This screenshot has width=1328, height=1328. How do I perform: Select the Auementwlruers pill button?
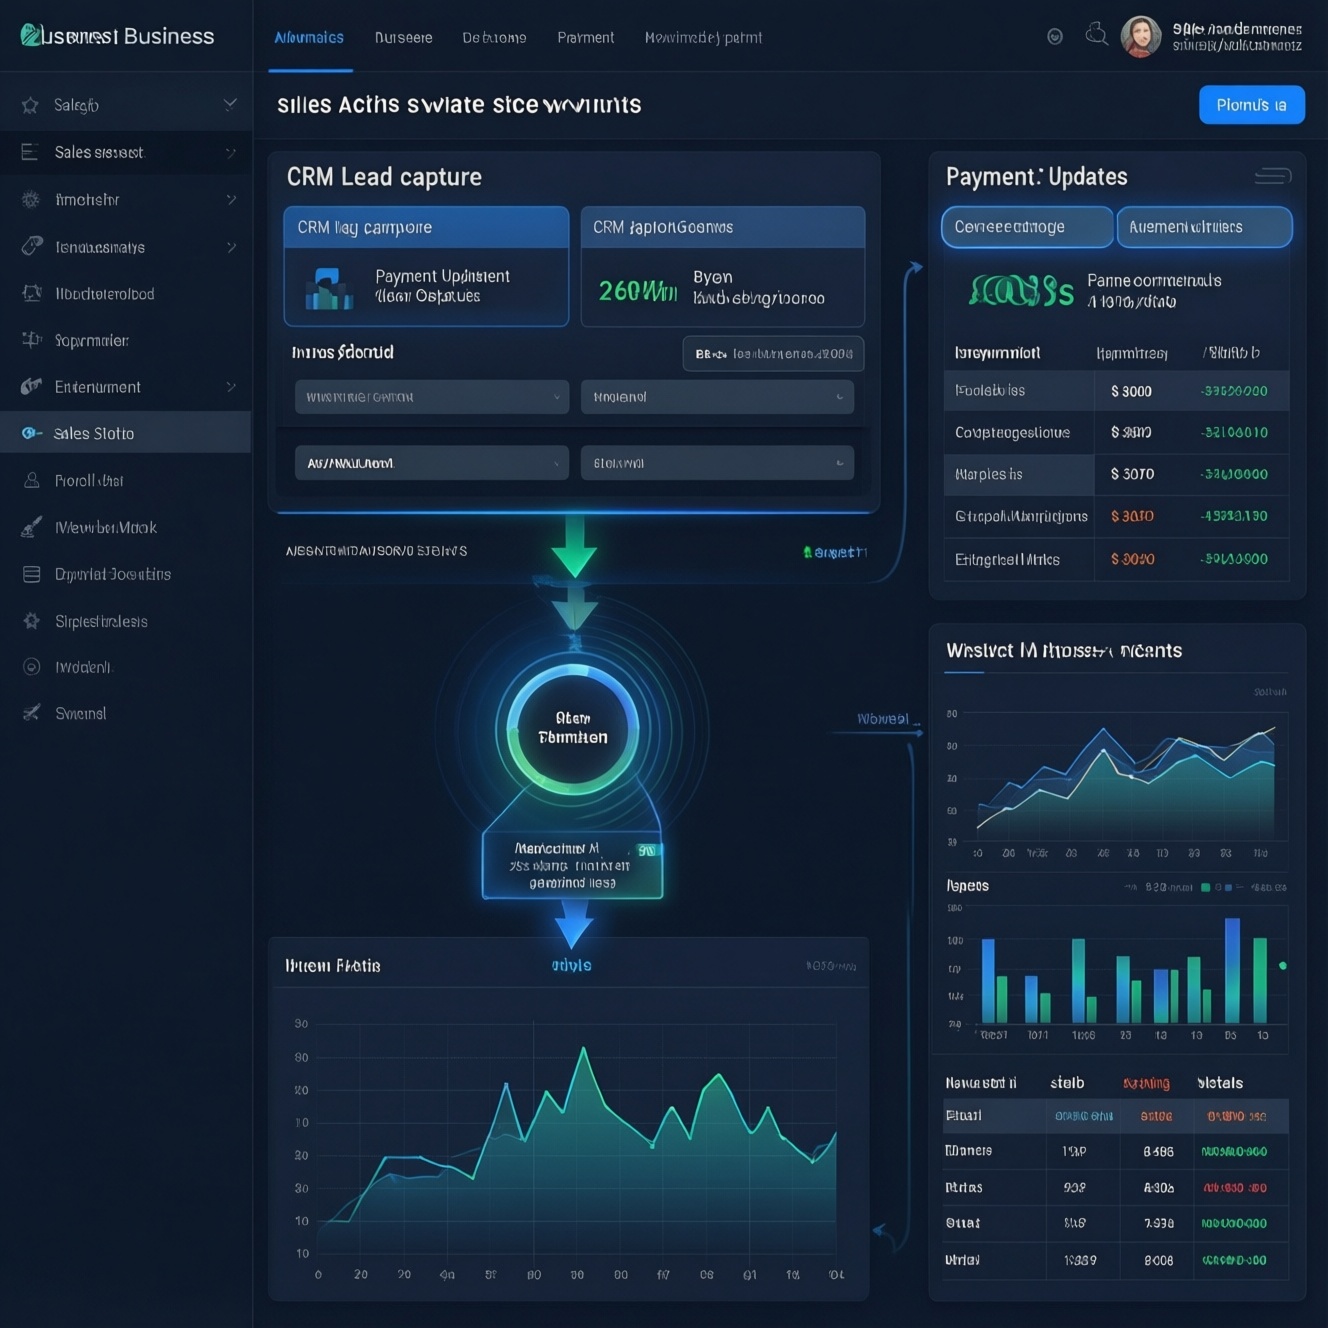(x=1204, y=227)
